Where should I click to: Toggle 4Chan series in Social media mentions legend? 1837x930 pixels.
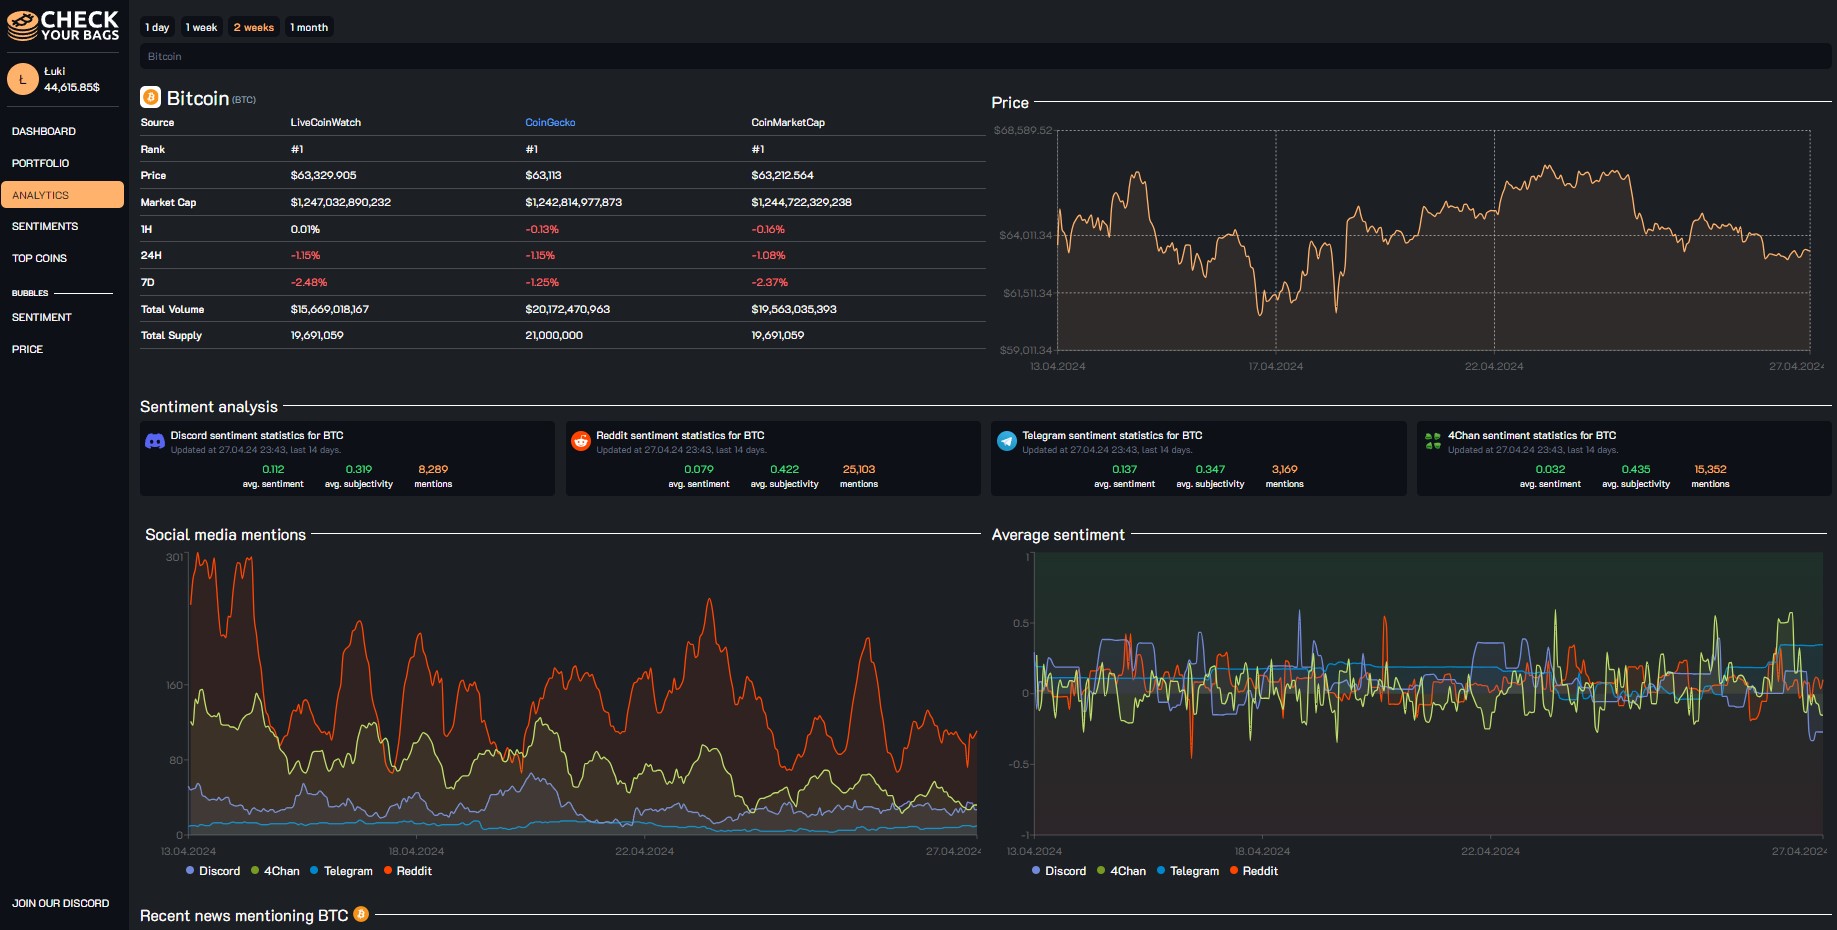click(x=275, y=871)
